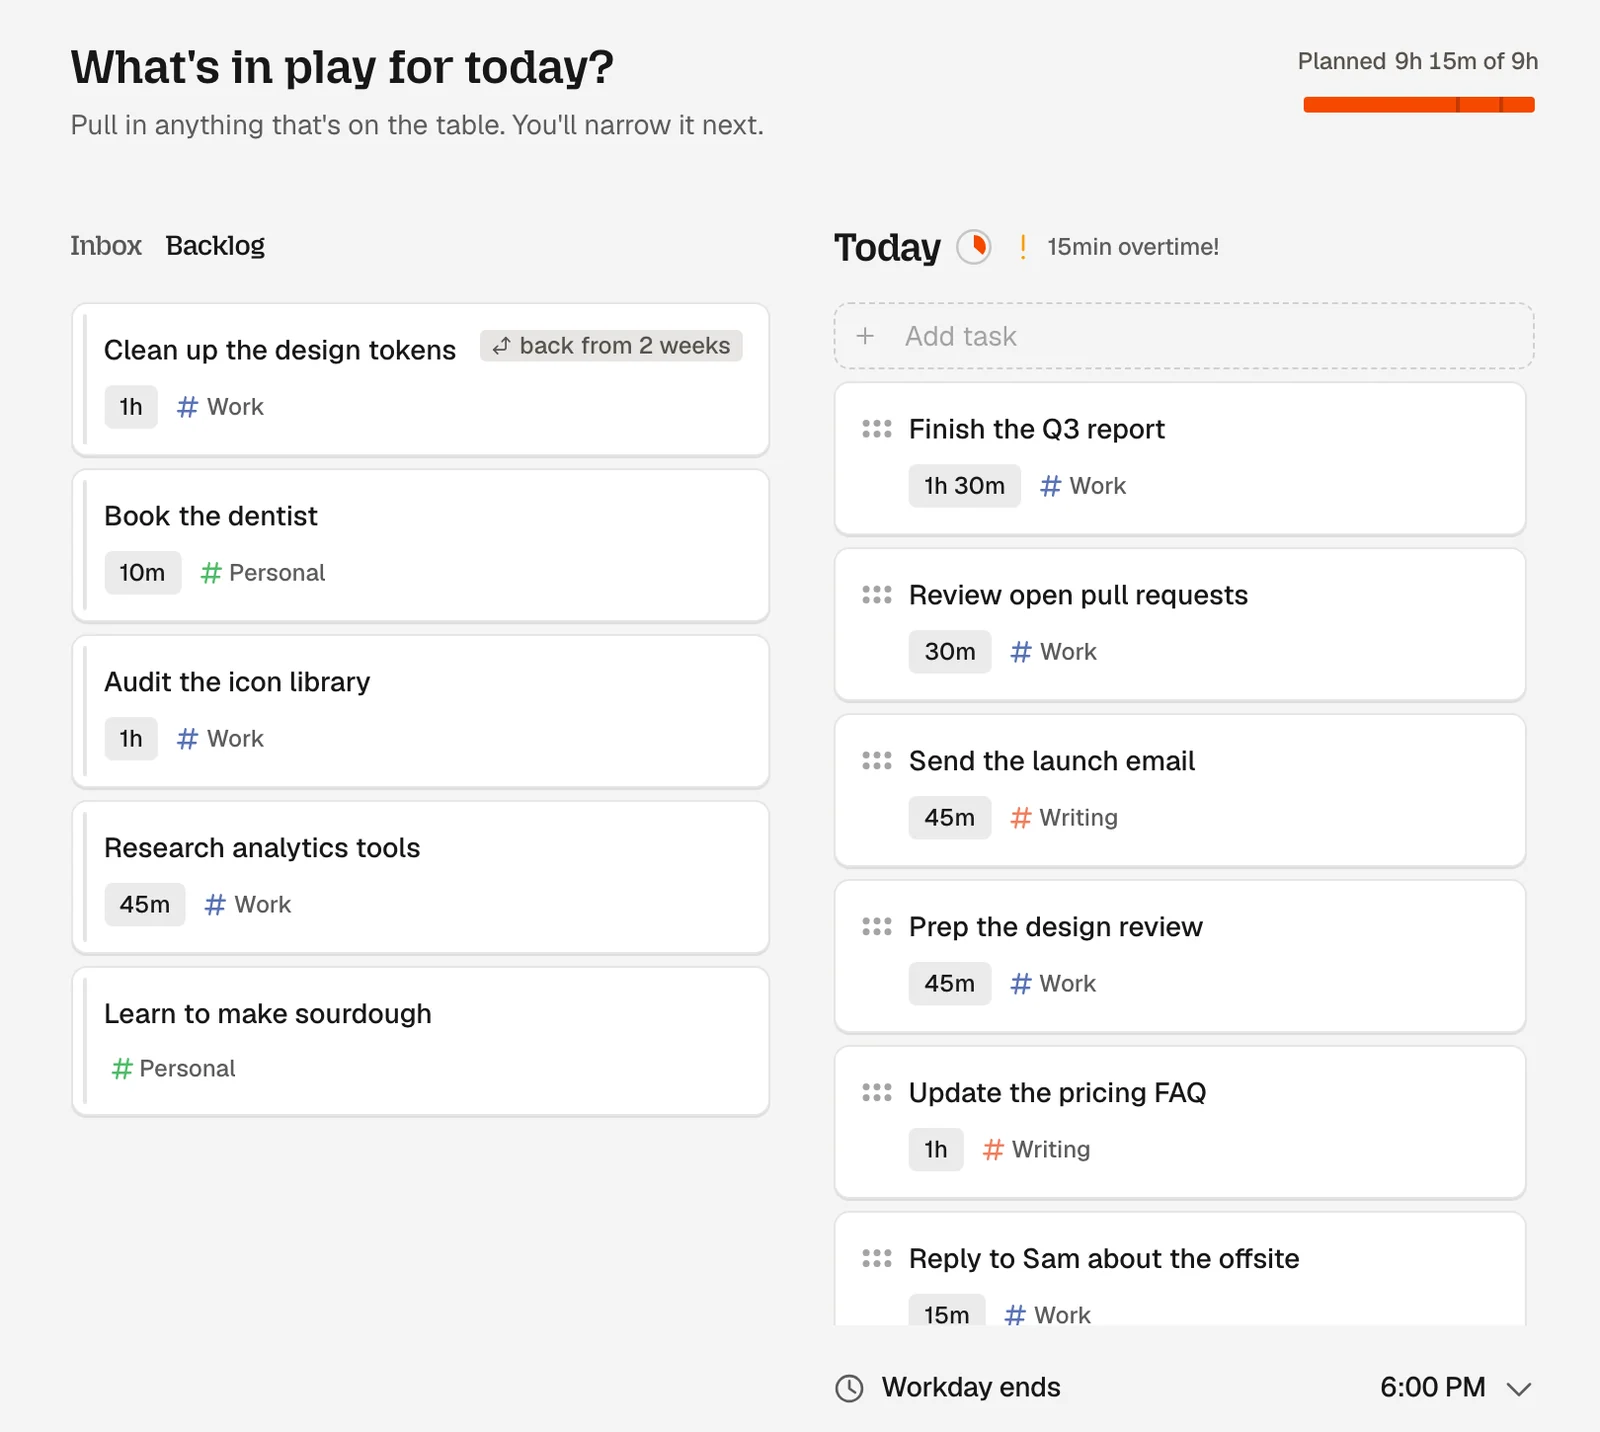
Task: Switch to the Inbox tab
Action: click(106, 246)
